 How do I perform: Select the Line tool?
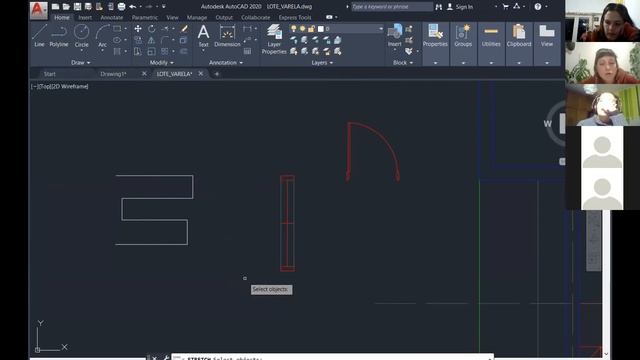[40, 36]
